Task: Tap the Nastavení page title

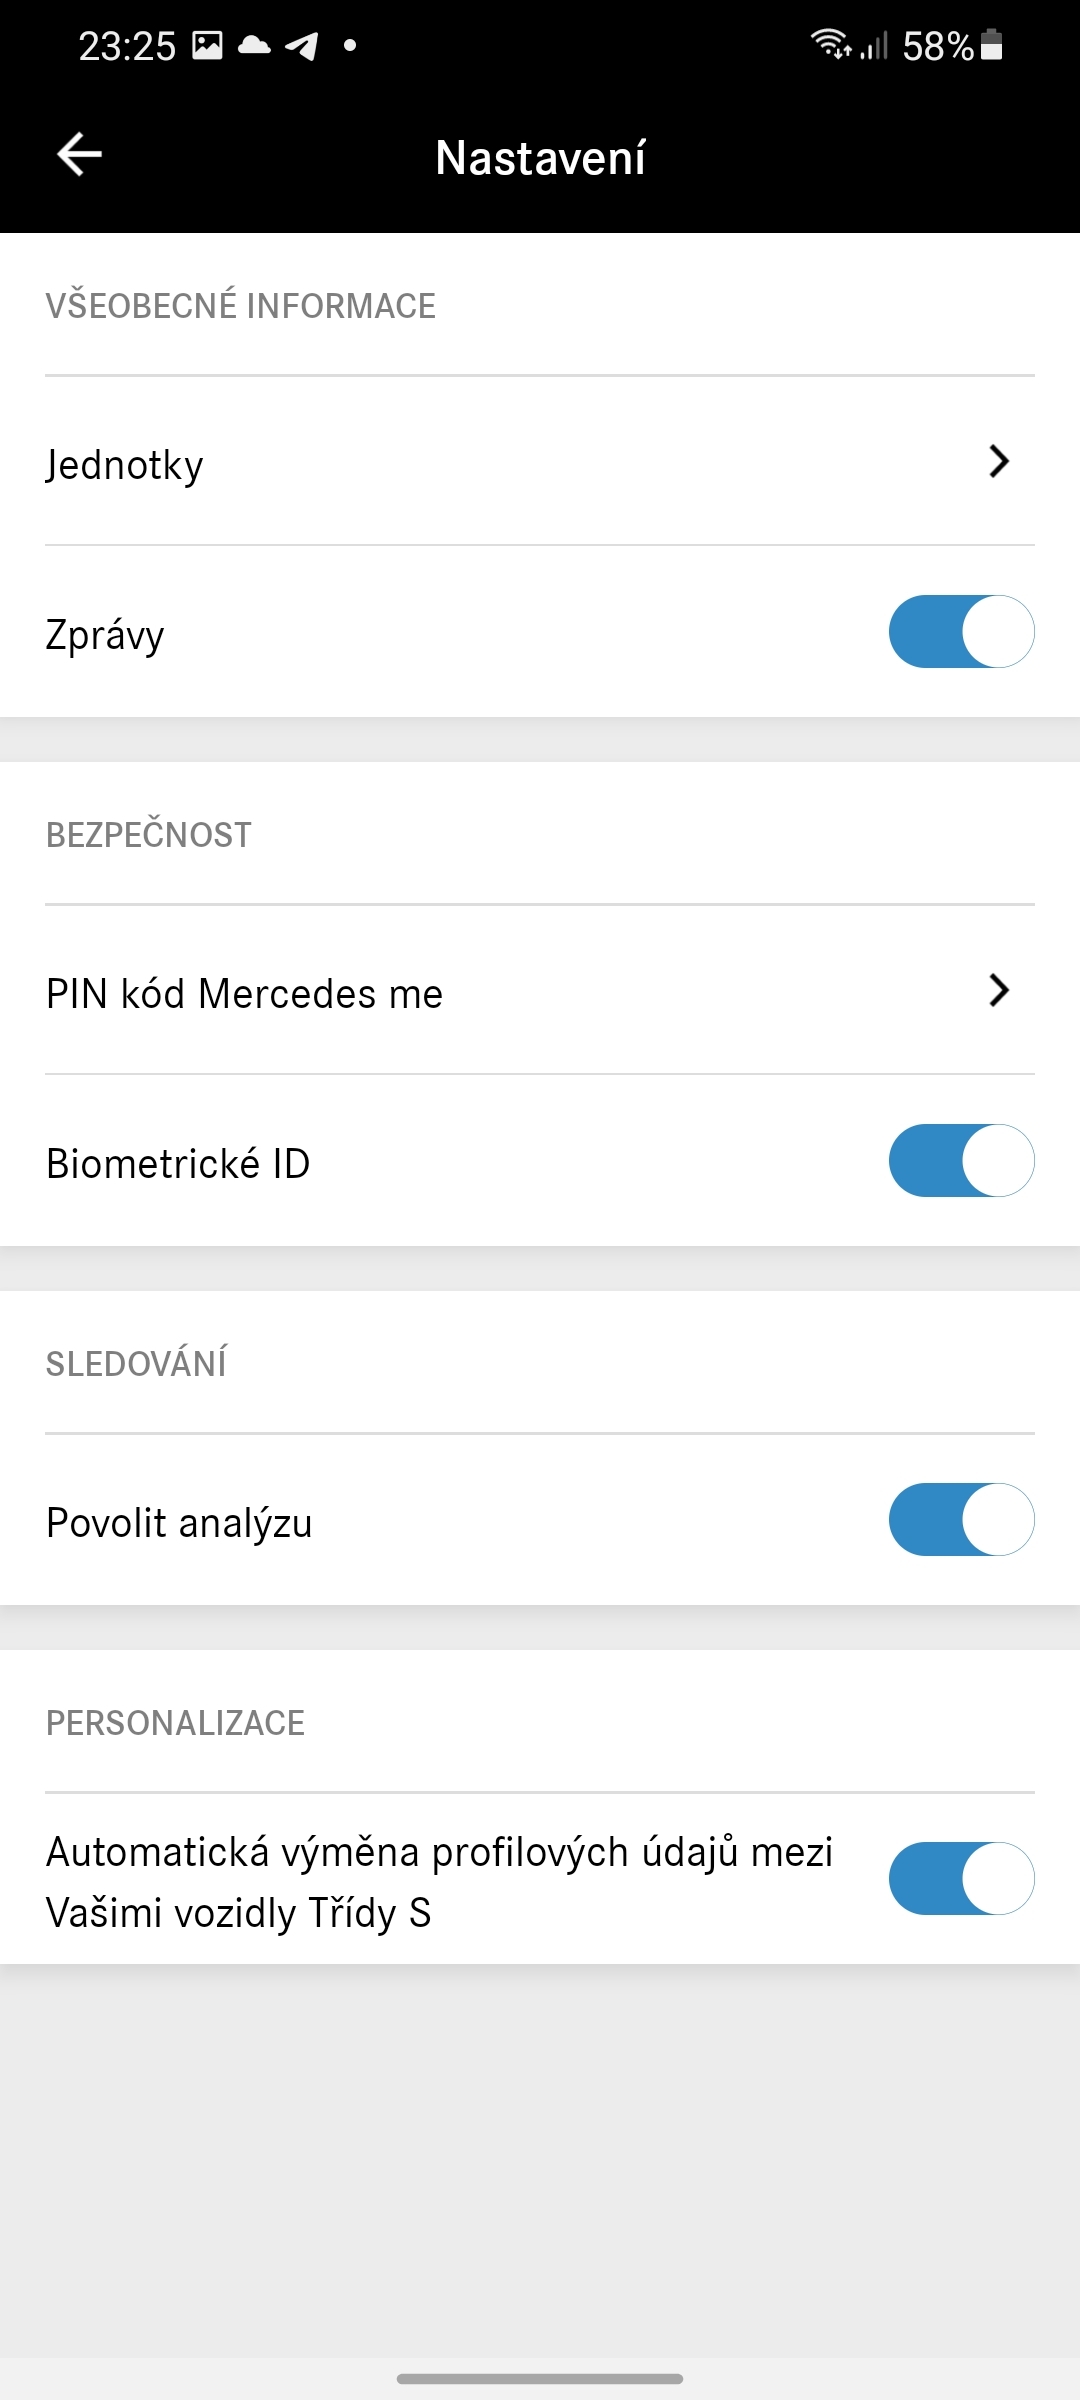Action: tap(540, 157)
